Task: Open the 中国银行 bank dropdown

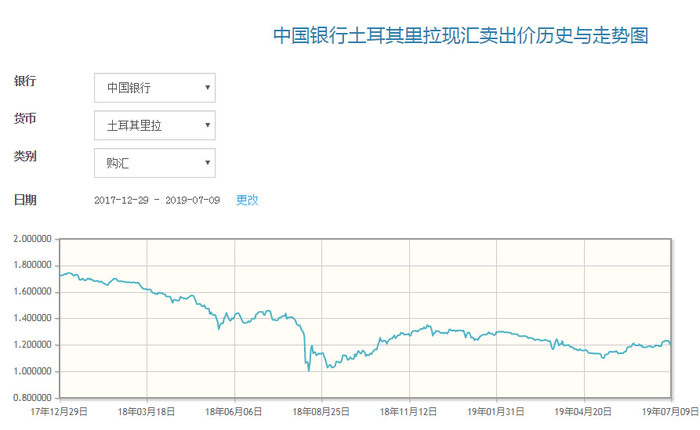Action: 154,88
